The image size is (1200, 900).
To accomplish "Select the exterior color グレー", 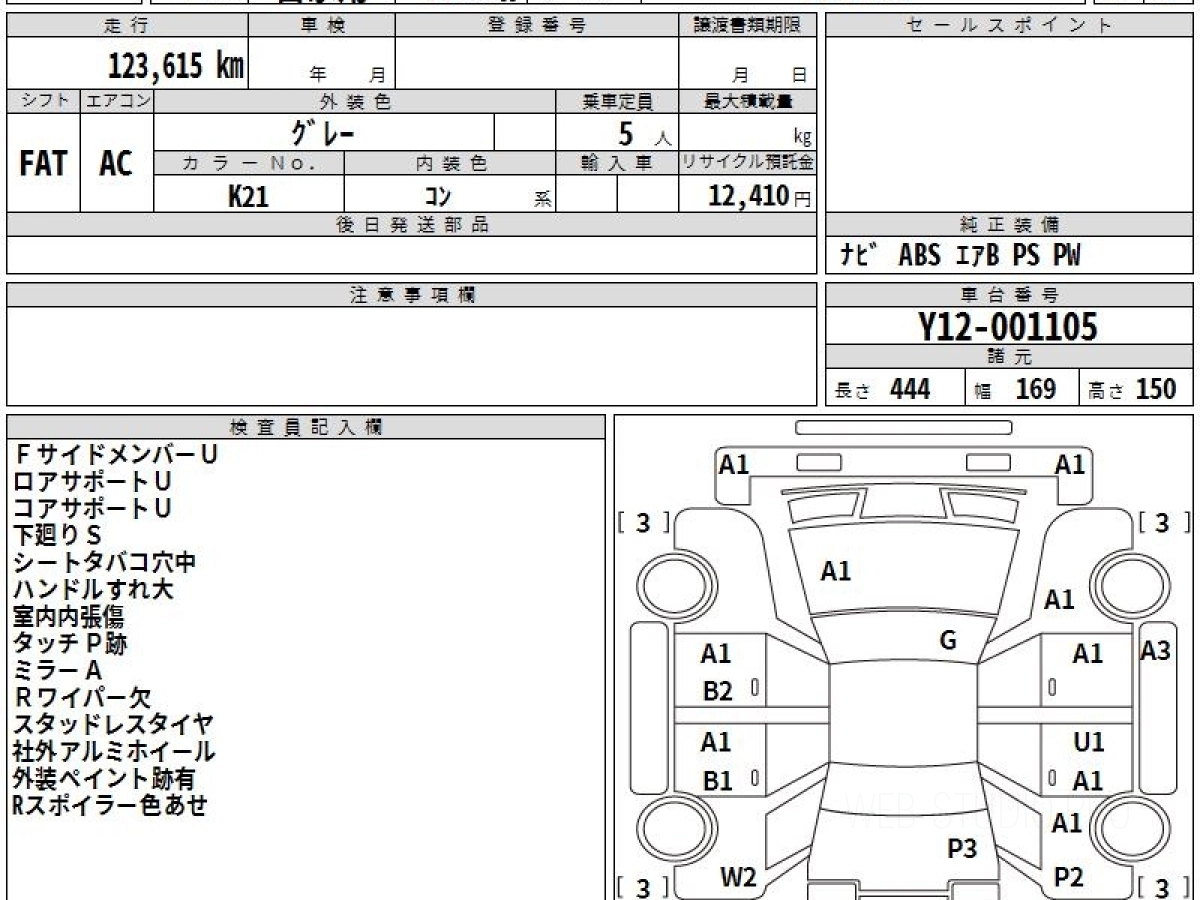I will 323,133.
